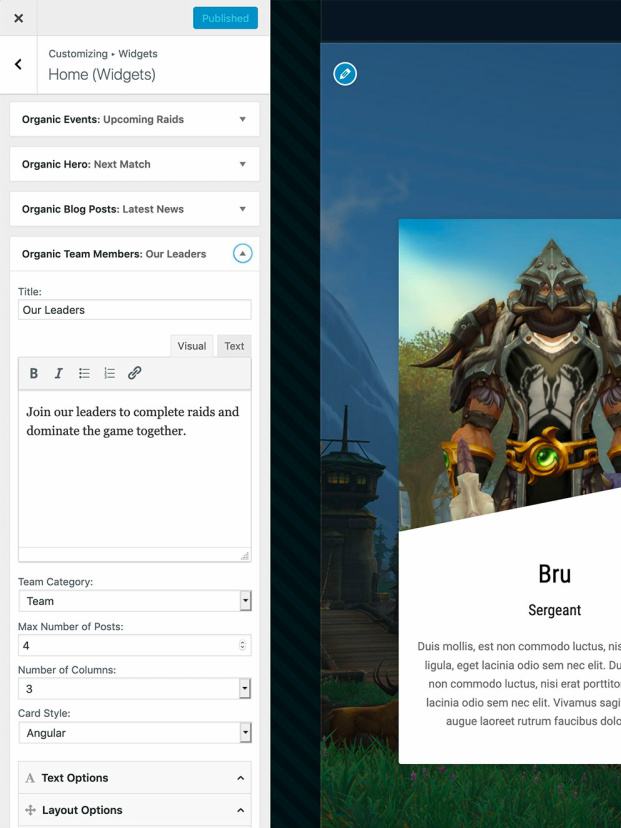Image resolution: width=621 pixels, height=828 pixels.
Task: Click the pencil edit shortcut in preview
Action: (x=345, y=73)
